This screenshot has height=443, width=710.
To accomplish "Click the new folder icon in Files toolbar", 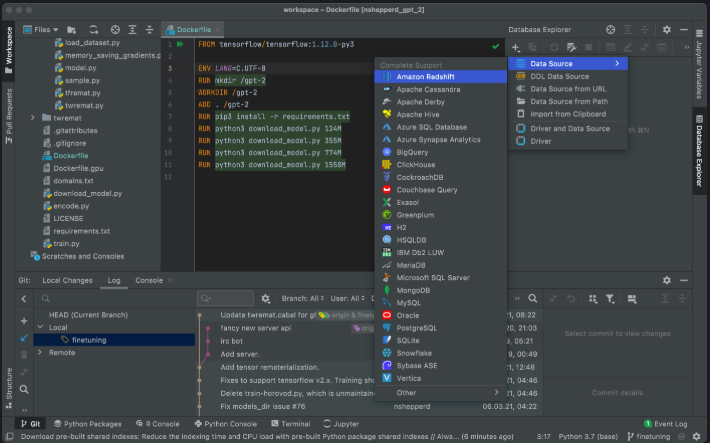I will [x=72, y=30].
